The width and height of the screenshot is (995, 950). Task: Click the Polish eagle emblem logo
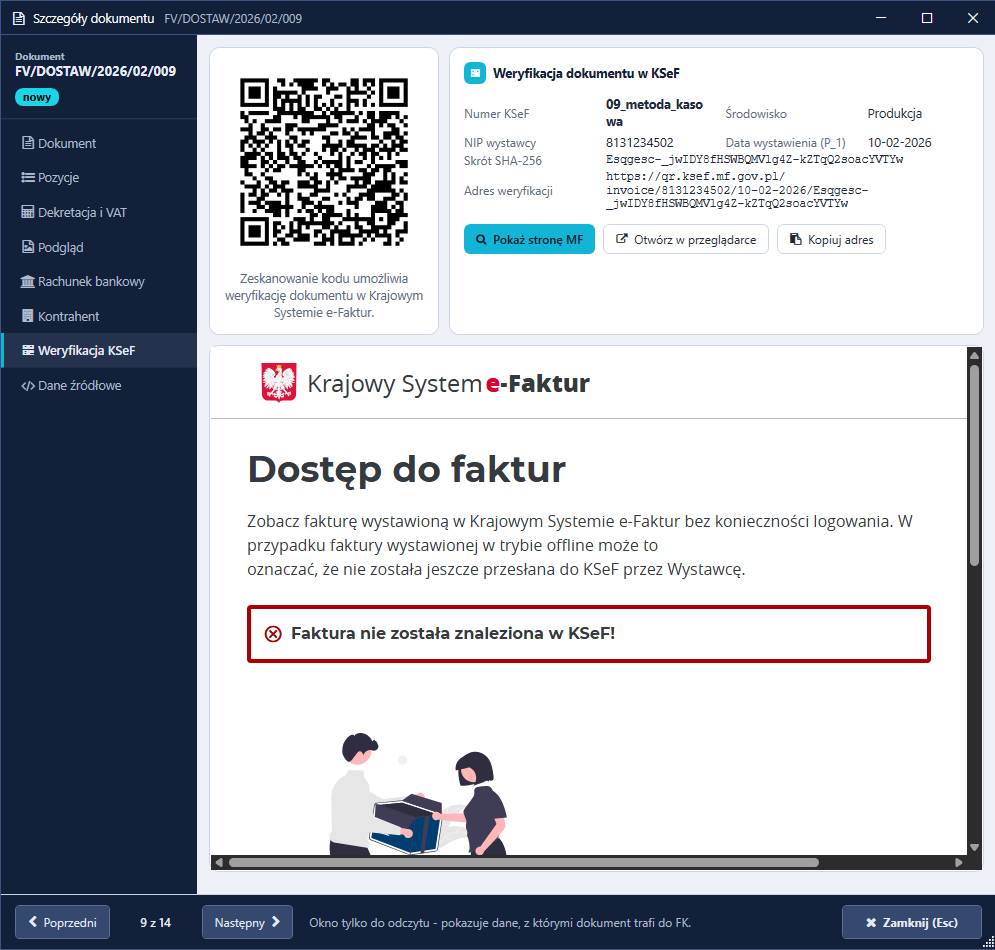tap(279, 382)
